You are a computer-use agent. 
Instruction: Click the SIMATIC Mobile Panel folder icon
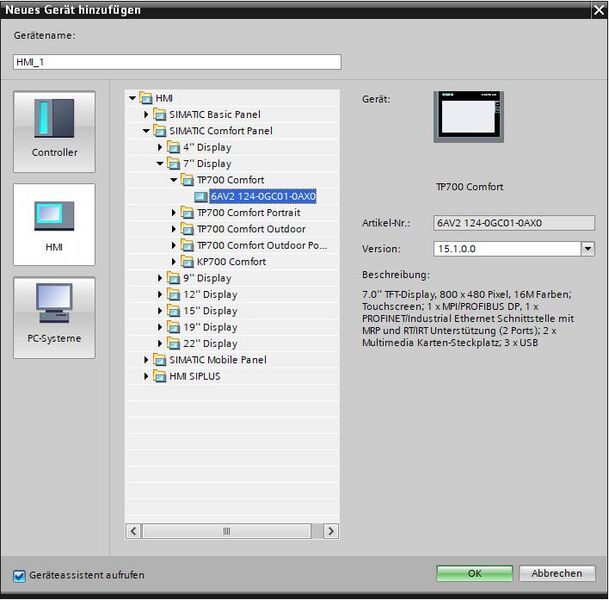tap(160, 360)
